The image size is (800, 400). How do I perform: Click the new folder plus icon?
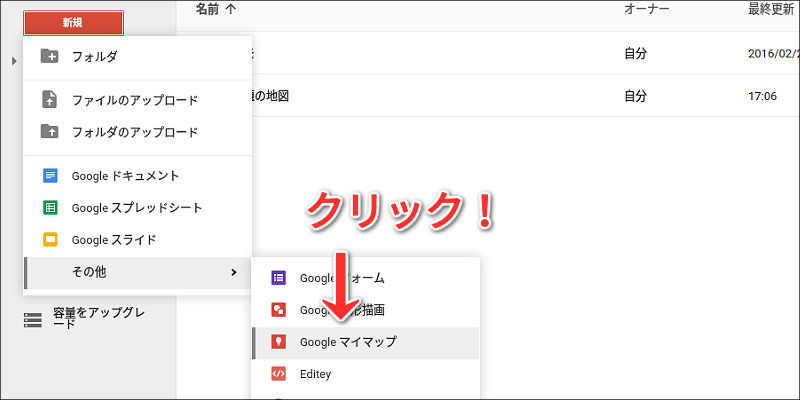click(49, 56)
